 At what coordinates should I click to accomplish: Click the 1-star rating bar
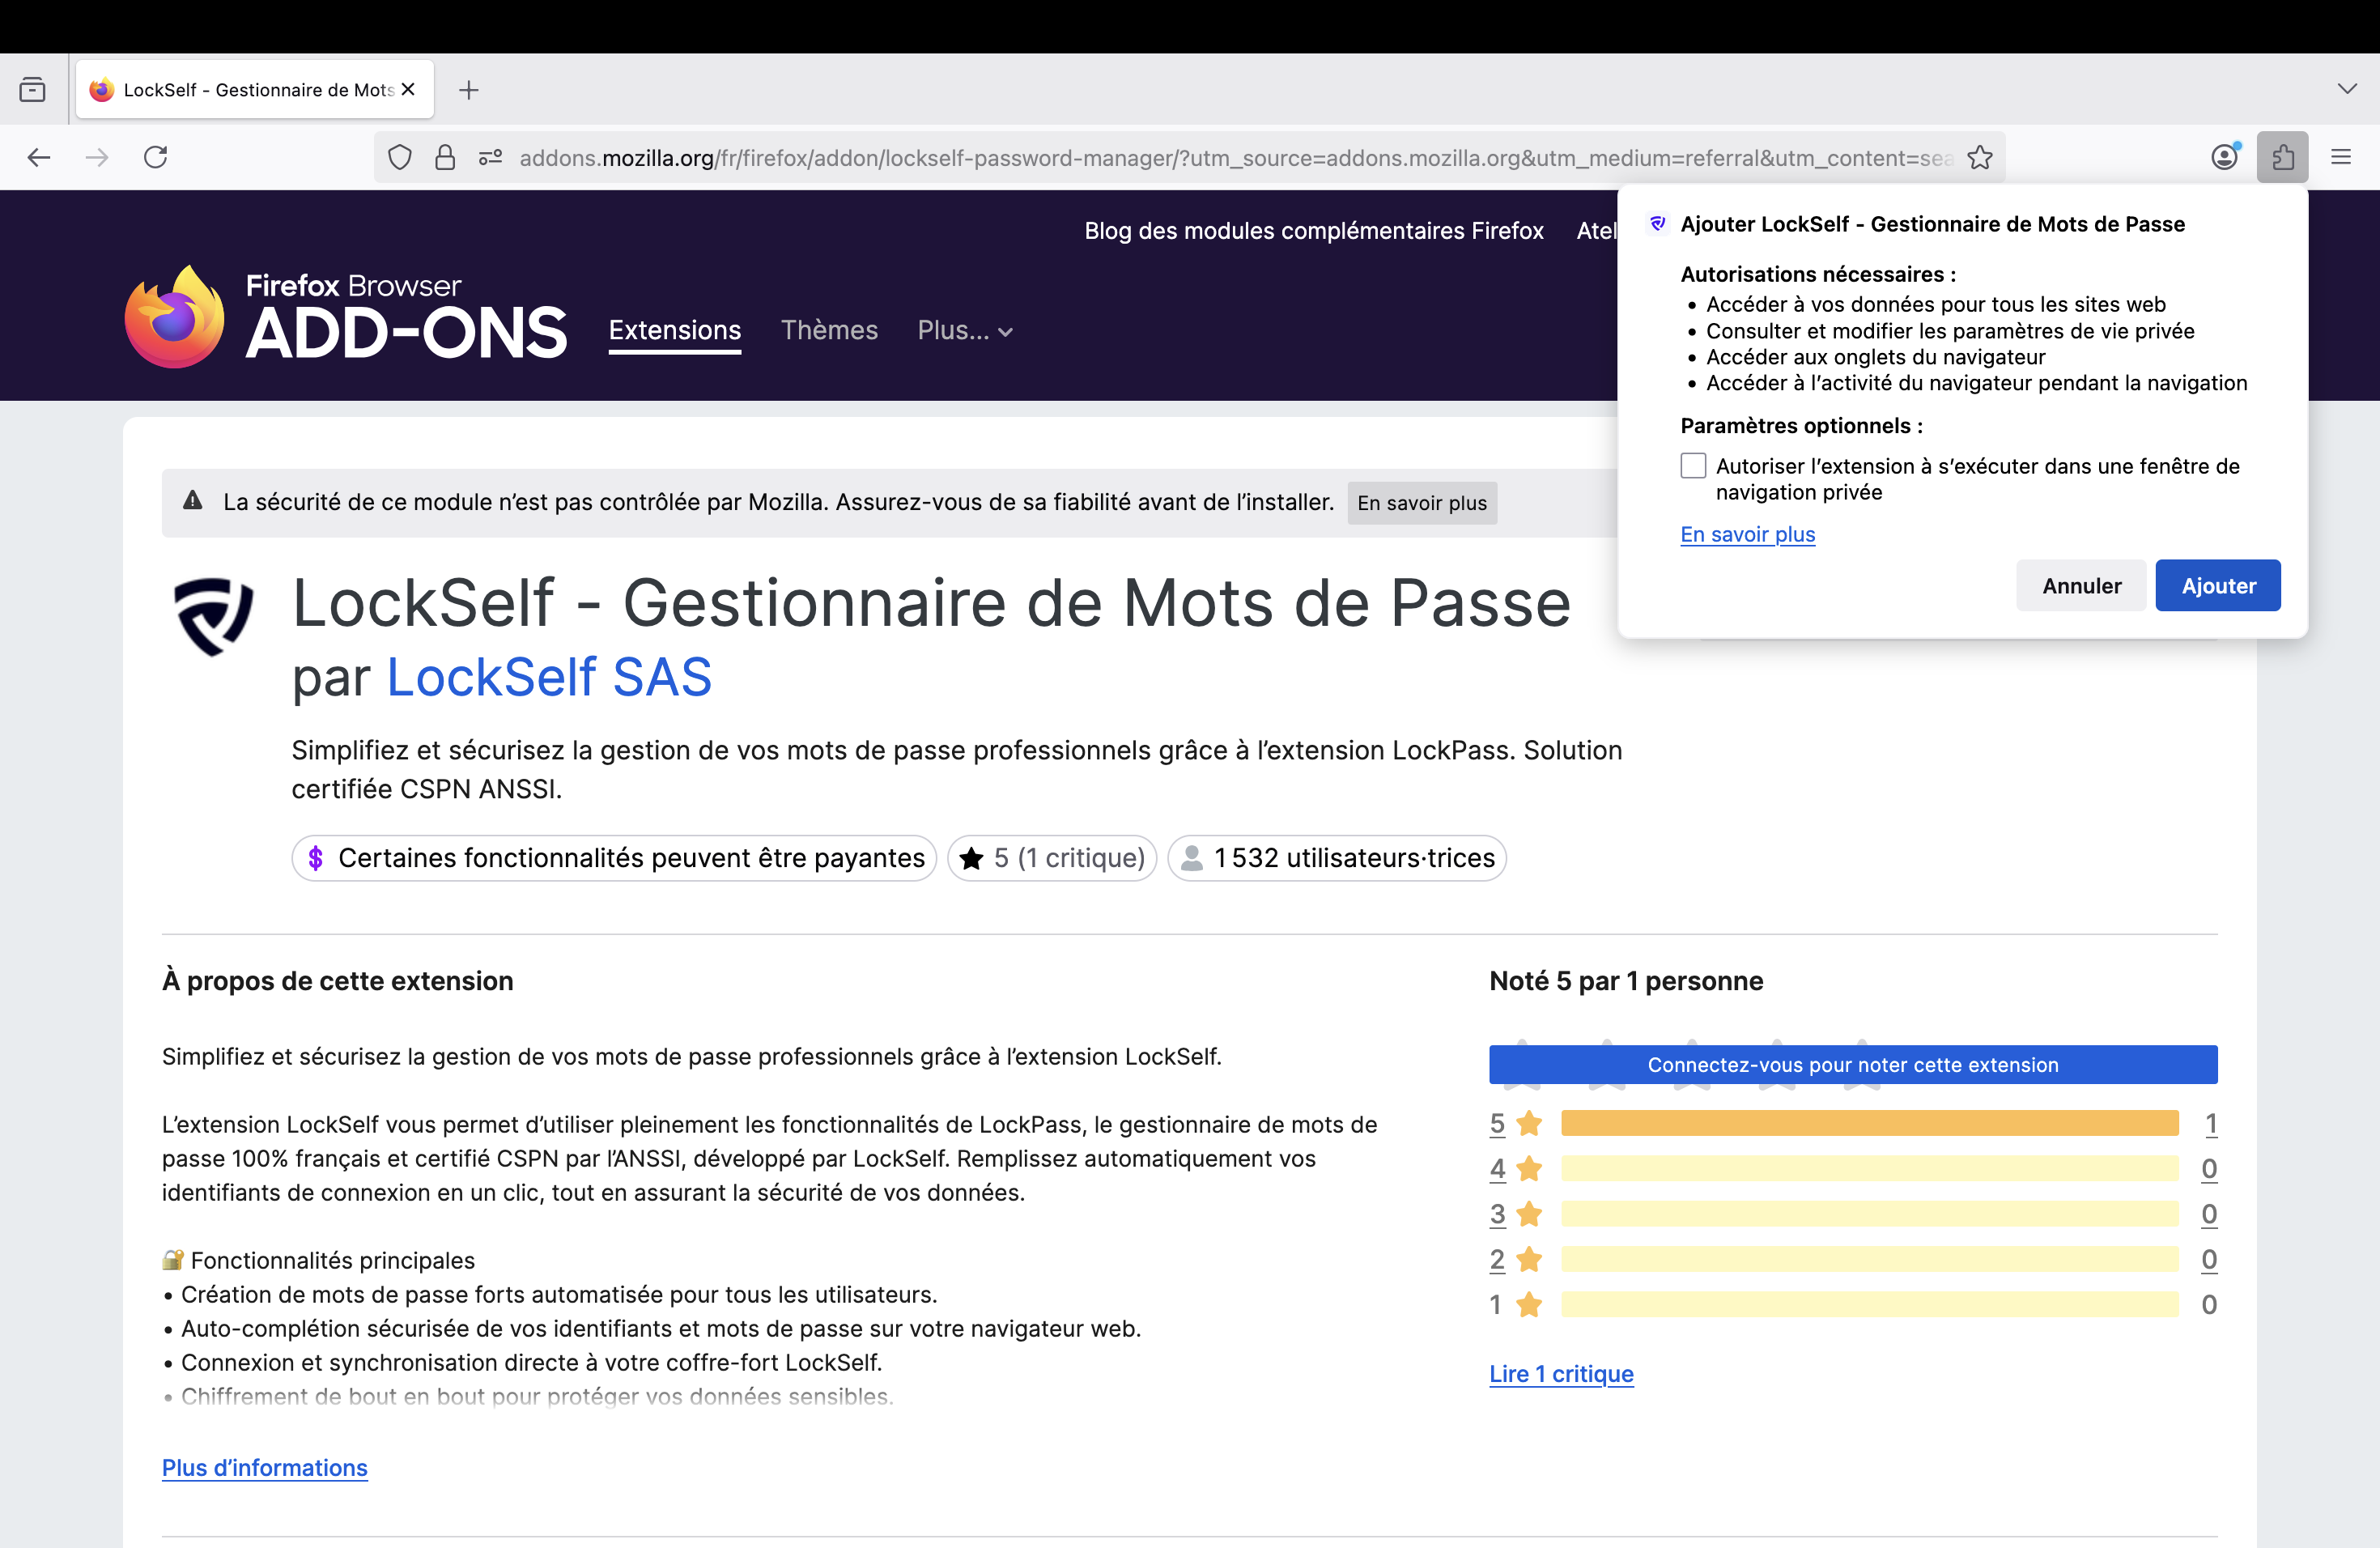point(1869,1304)
